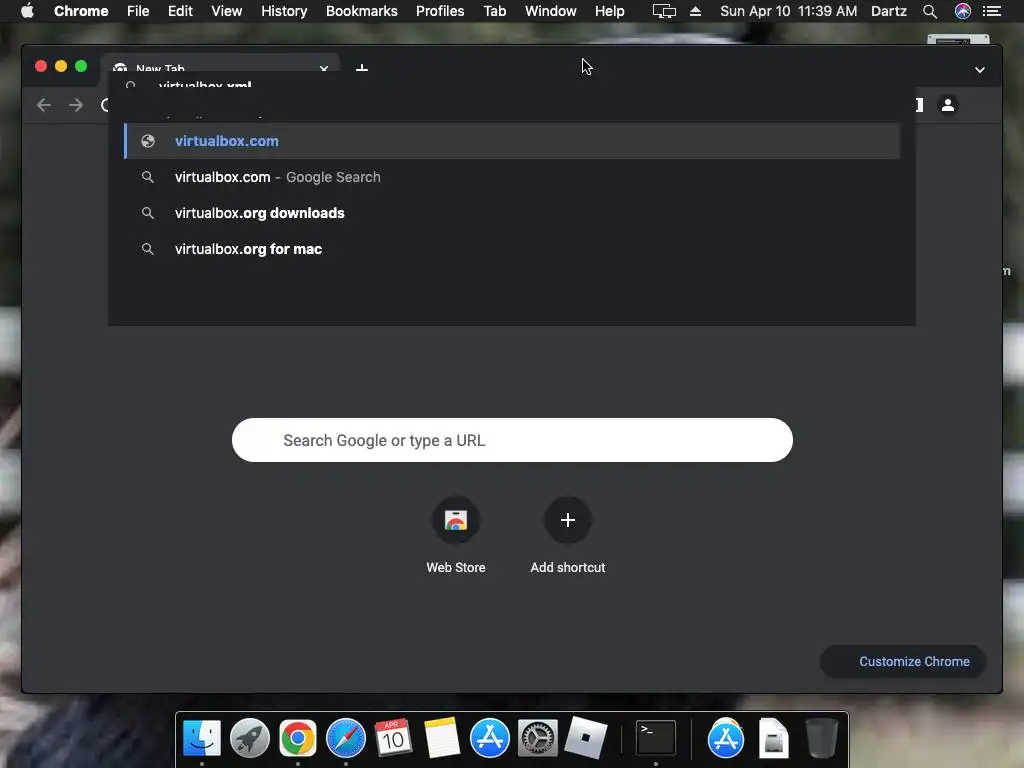Open the Tab menu
1024x768 pixels.
[x=495, y=11]
